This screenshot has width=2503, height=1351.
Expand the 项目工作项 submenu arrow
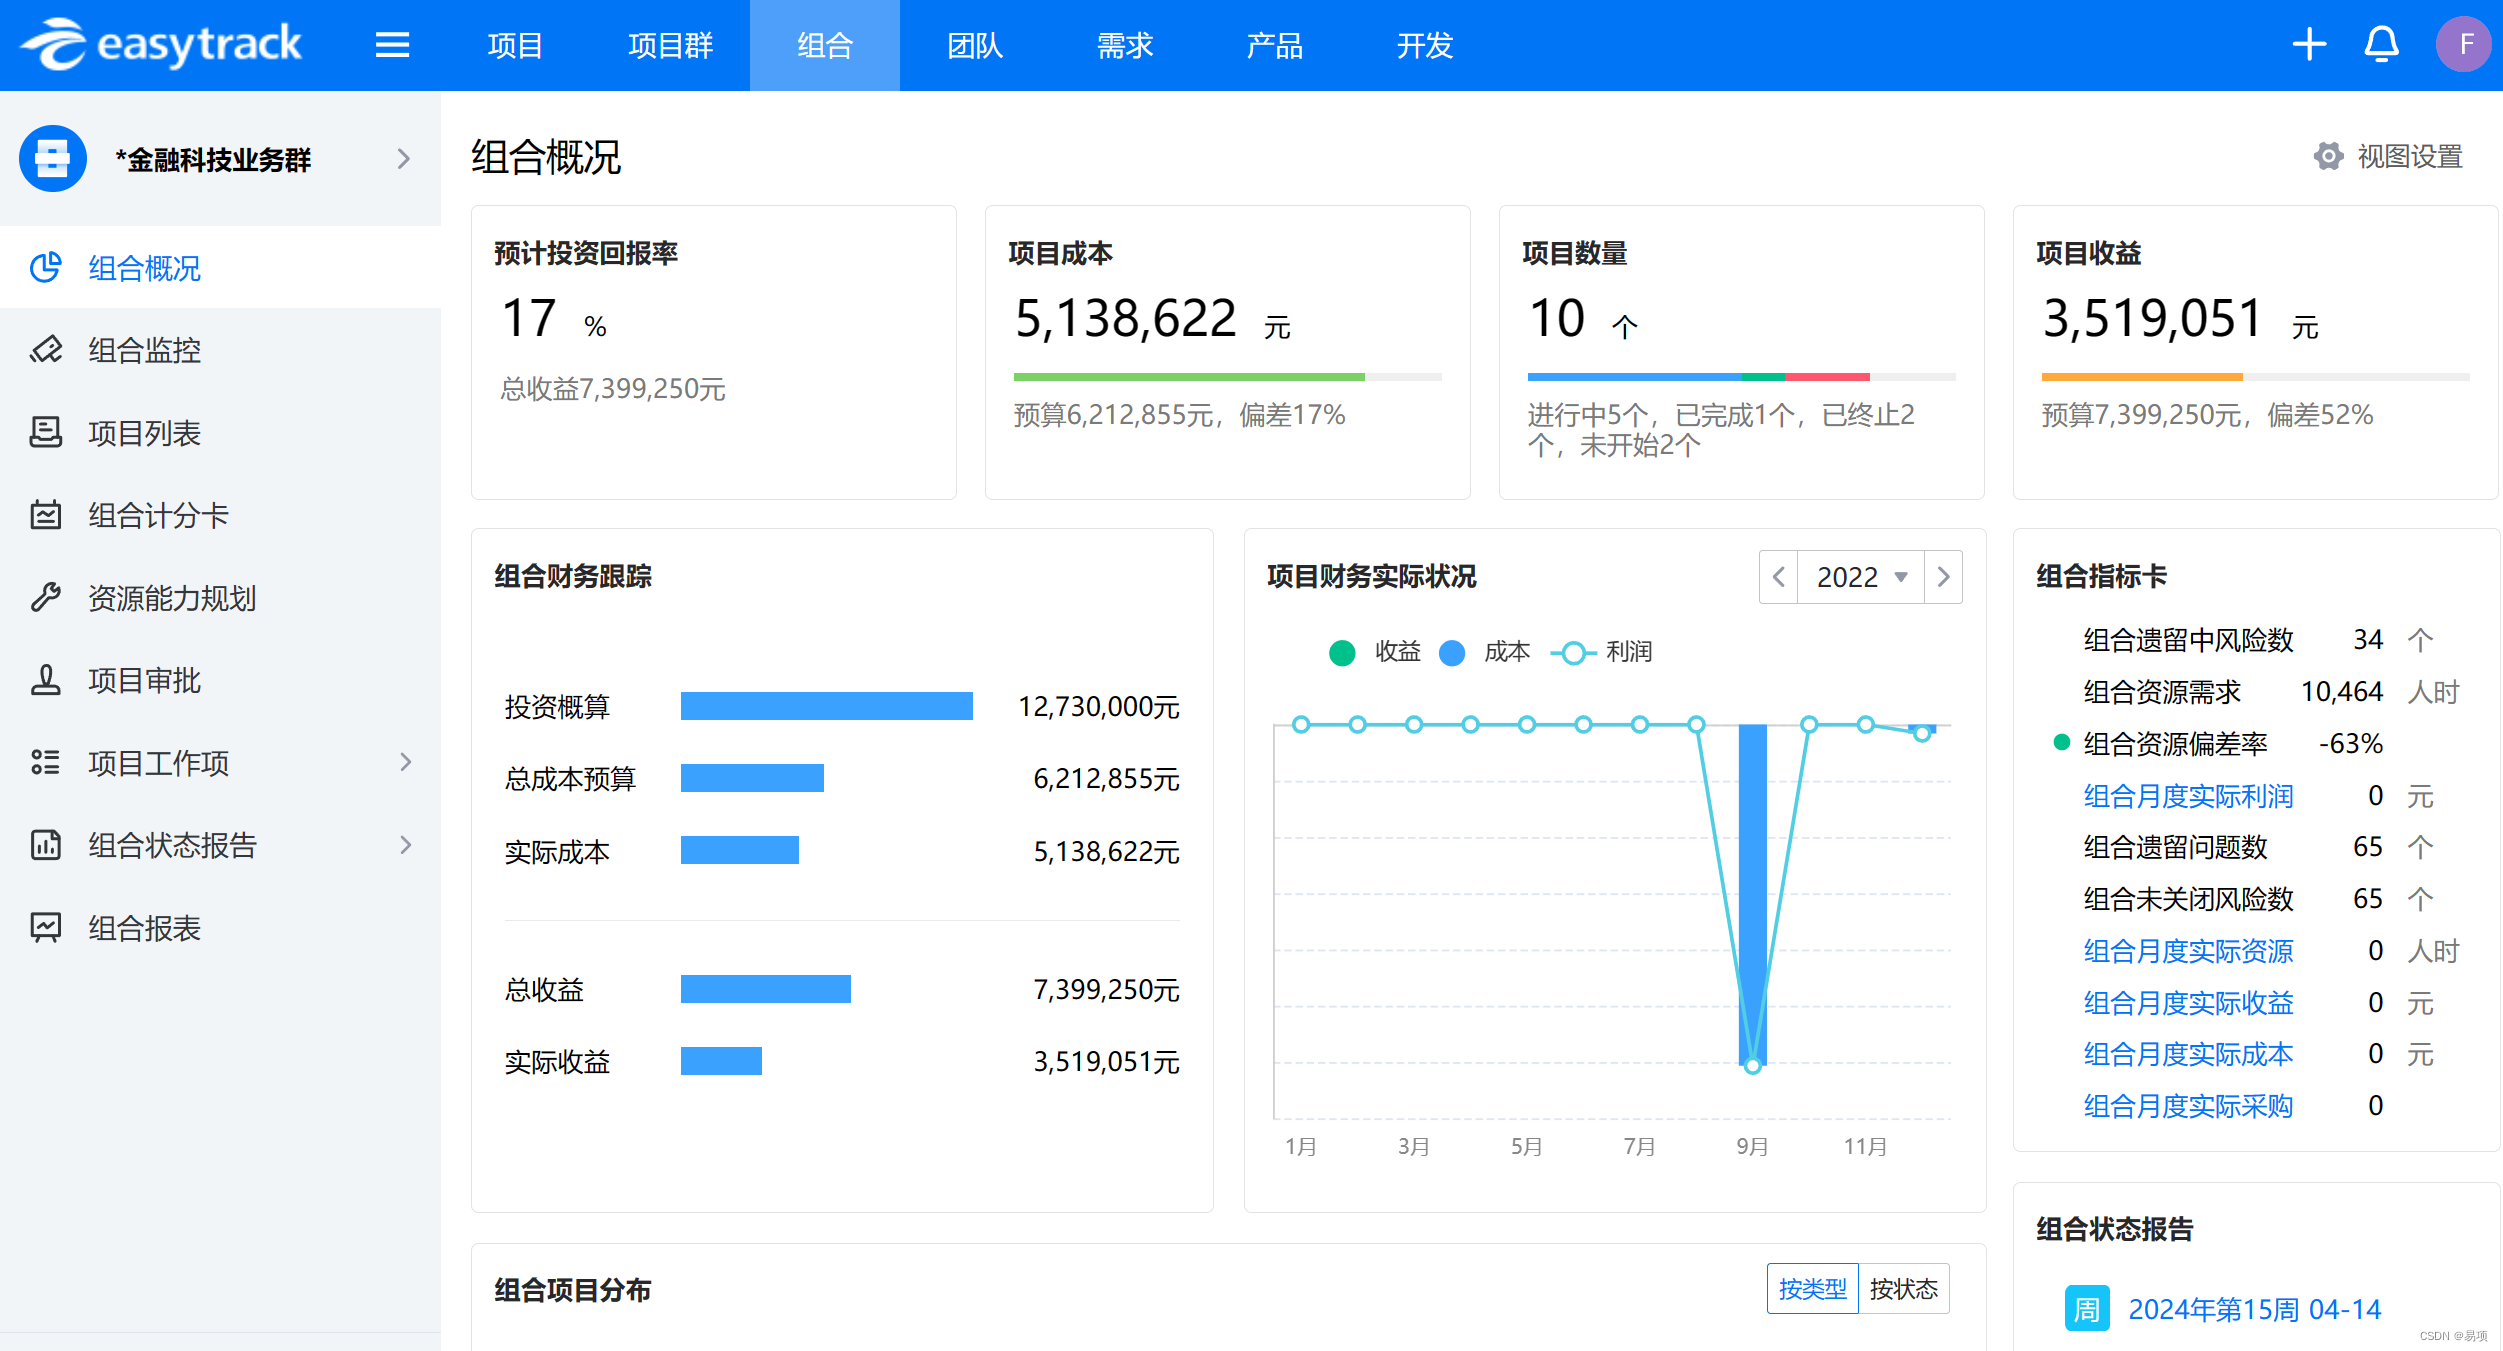[x=406, y=762]
